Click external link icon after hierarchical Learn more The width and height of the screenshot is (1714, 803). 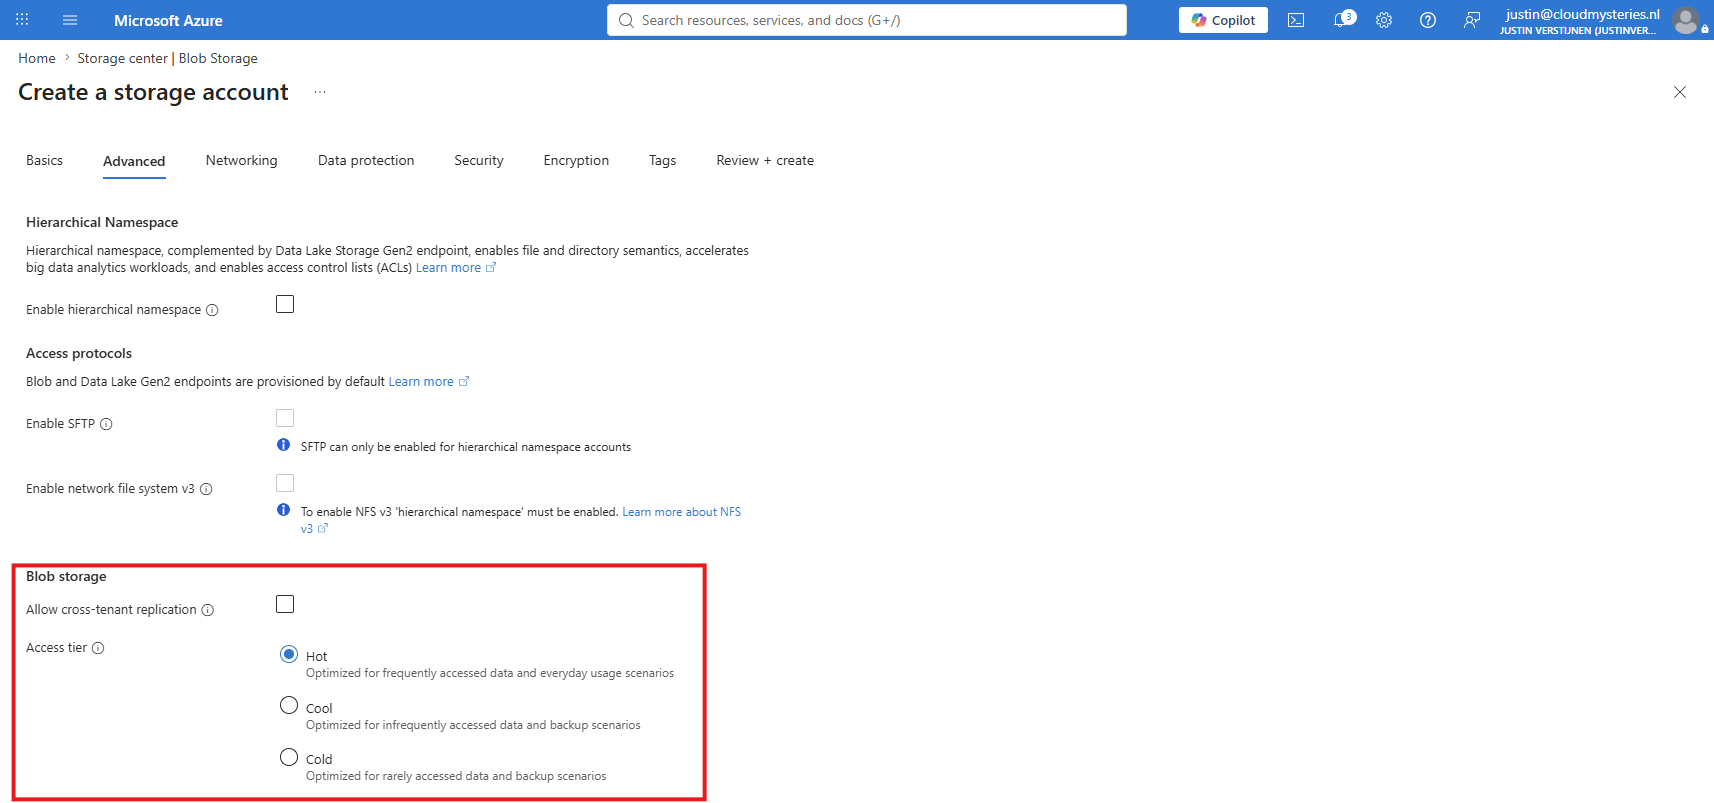pos(491,268)
